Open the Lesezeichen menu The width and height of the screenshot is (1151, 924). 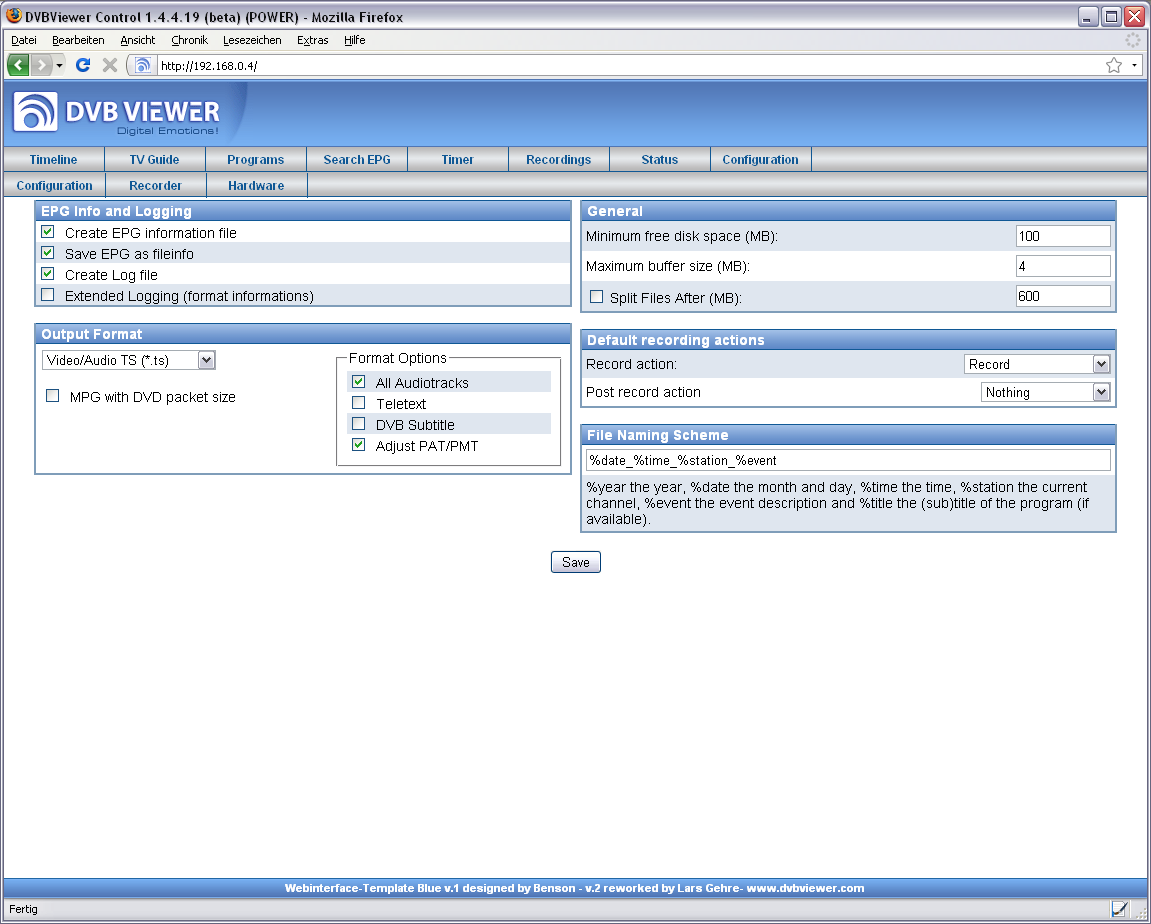[252, 40]
